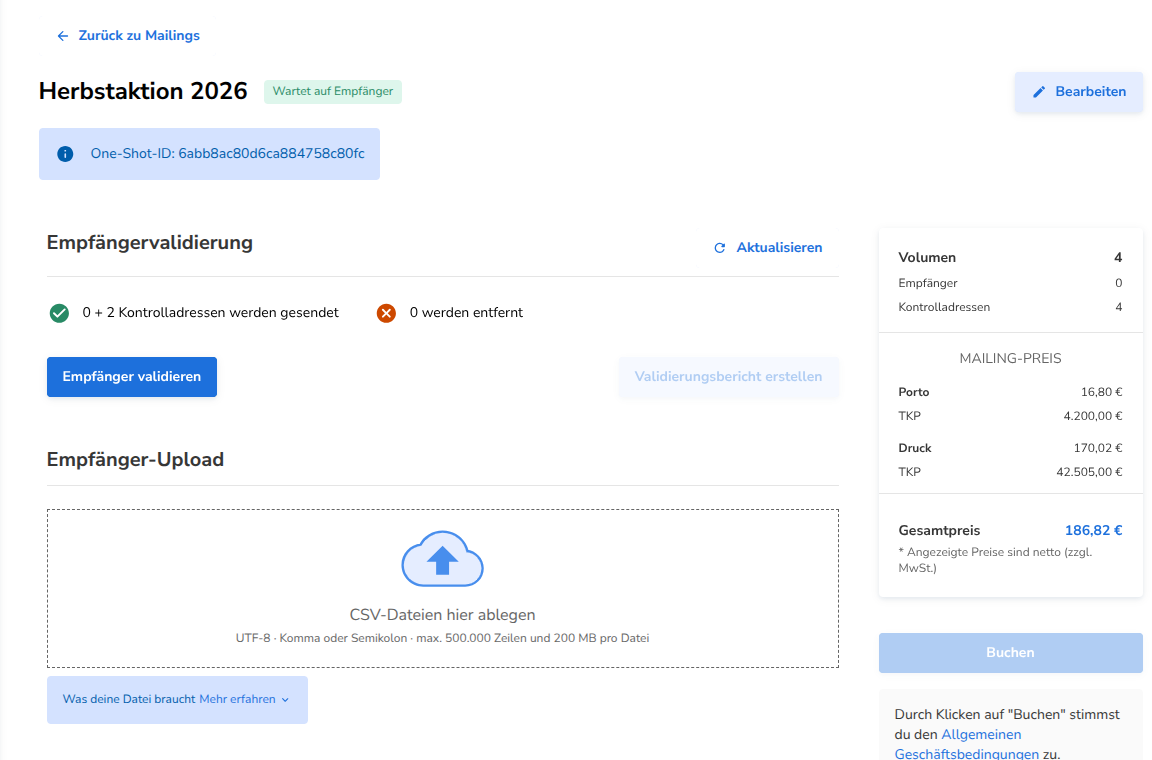Image resolution: width=1152 pixels, height=760 pixels.
Task: Click the CSV-Dateien hier ablegen drop zone
Action: [x=442, y=588]
